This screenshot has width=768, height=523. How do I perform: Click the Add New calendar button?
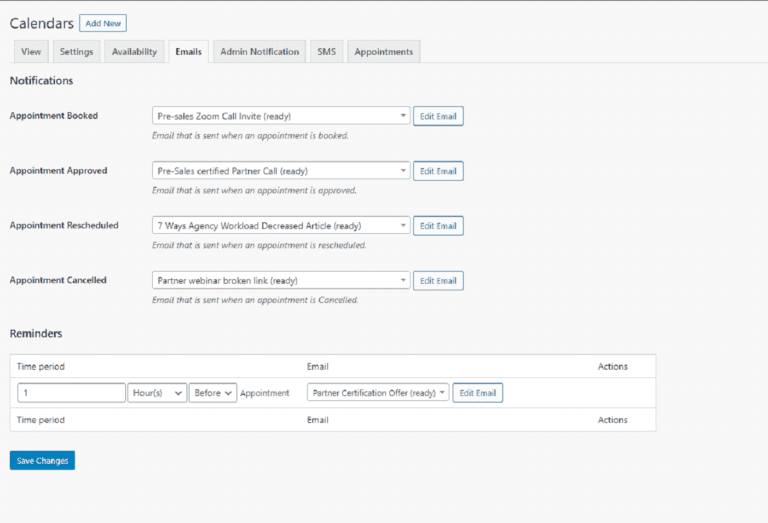click(x=103, y=23)
